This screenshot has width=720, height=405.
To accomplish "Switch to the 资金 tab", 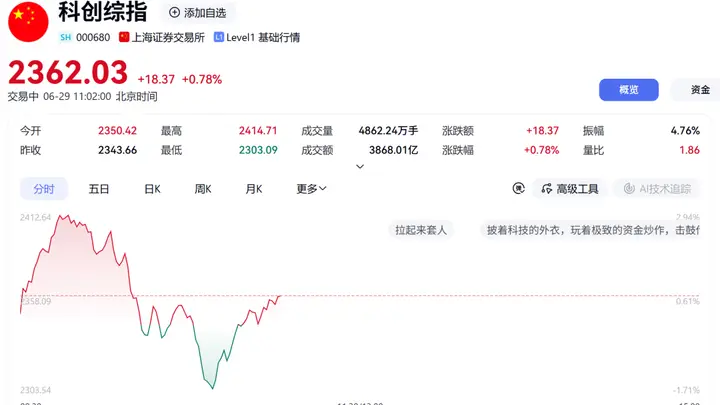I will (x=700, y=90).
